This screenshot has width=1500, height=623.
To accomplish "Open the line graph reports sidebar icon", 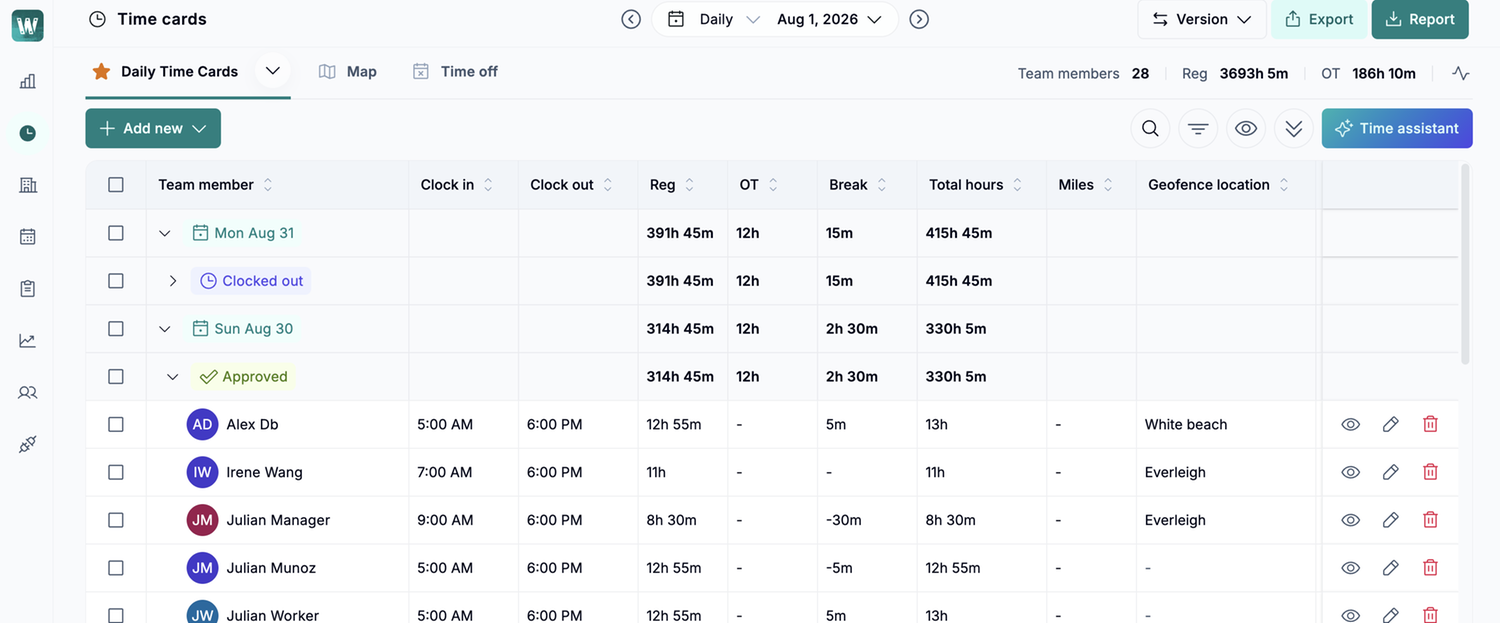I will [x=28, y=341].
